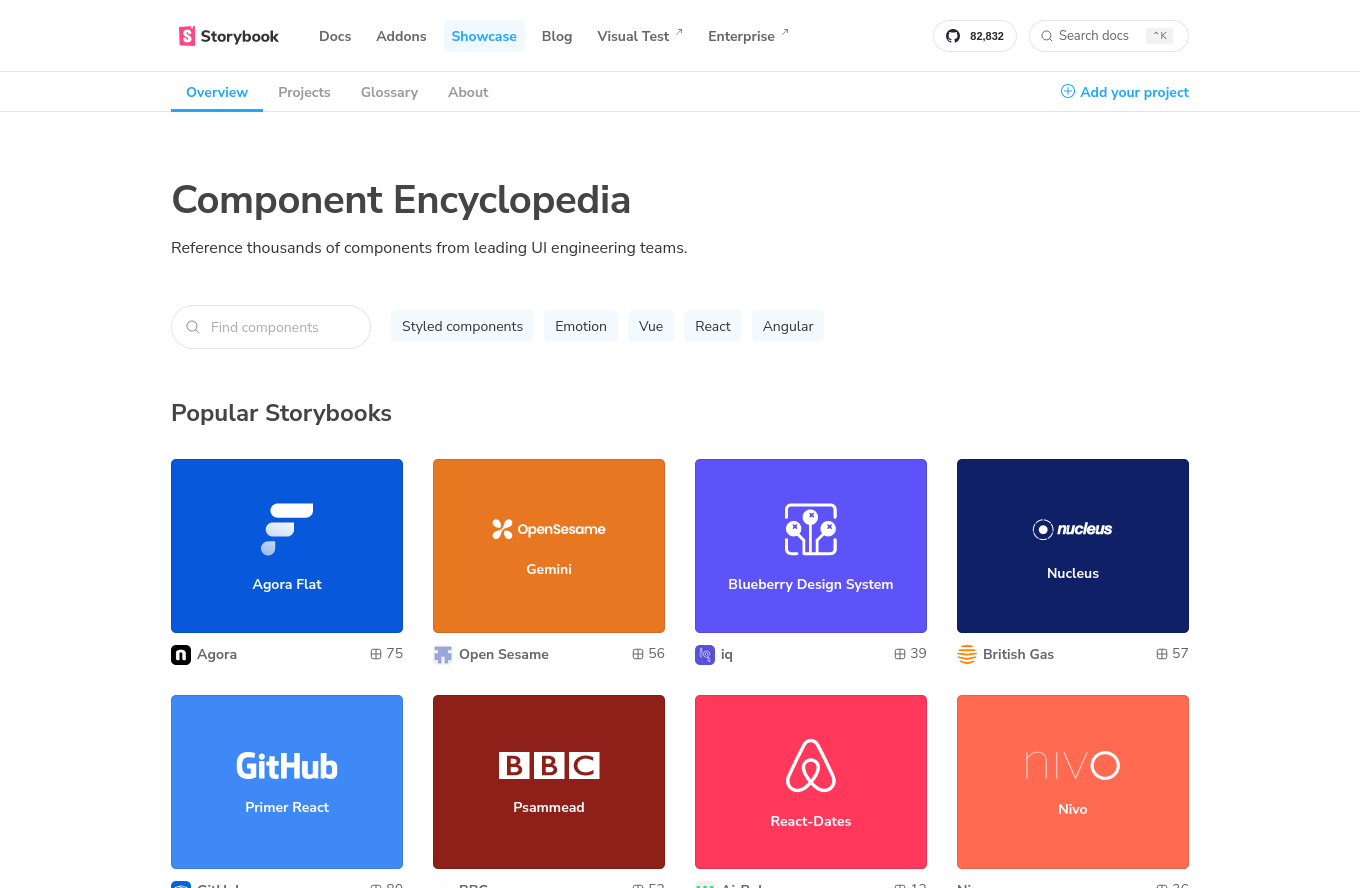Click component count icon next to 56
Viewport: 1360px width, 888px height.
pos(638,654)
